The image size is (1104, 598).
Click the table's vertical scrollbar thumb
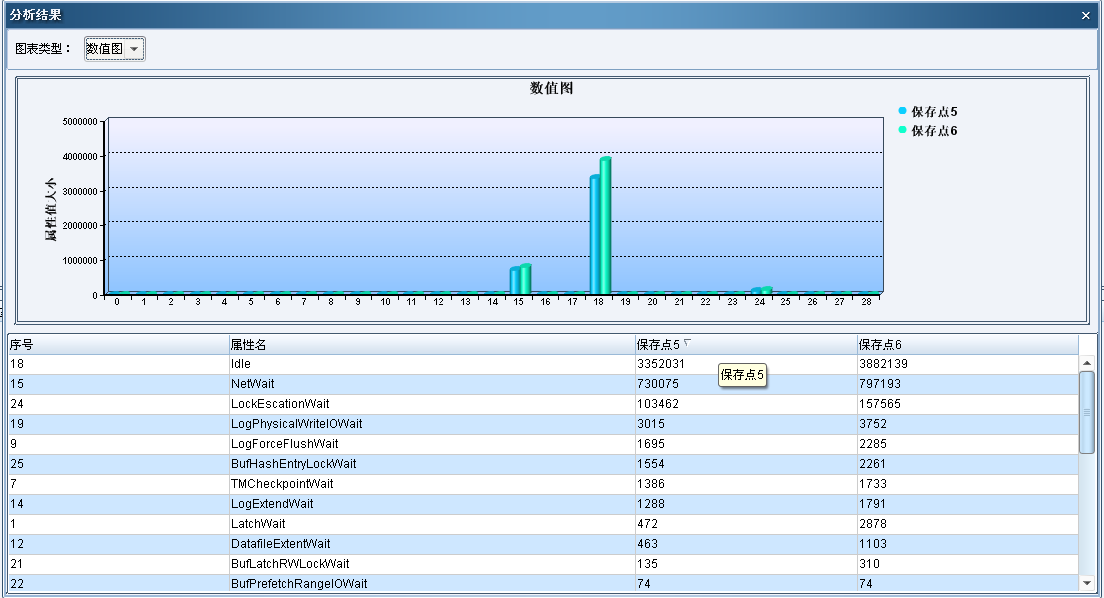[x=1087, y=411]
